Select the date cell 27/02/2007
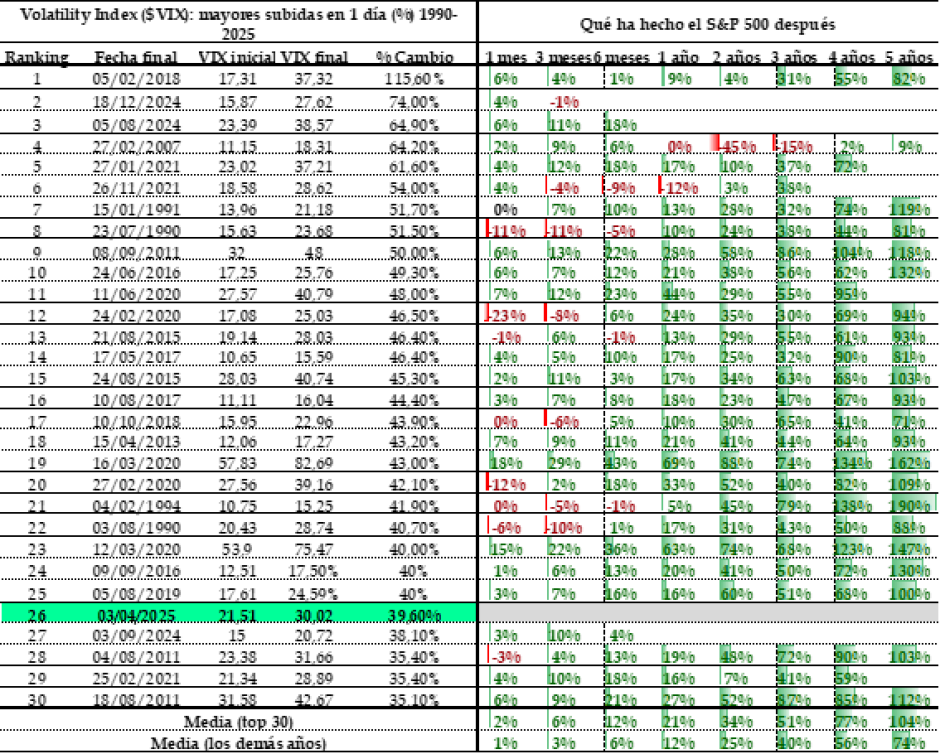940x754 pixels. tap(136, 146)
